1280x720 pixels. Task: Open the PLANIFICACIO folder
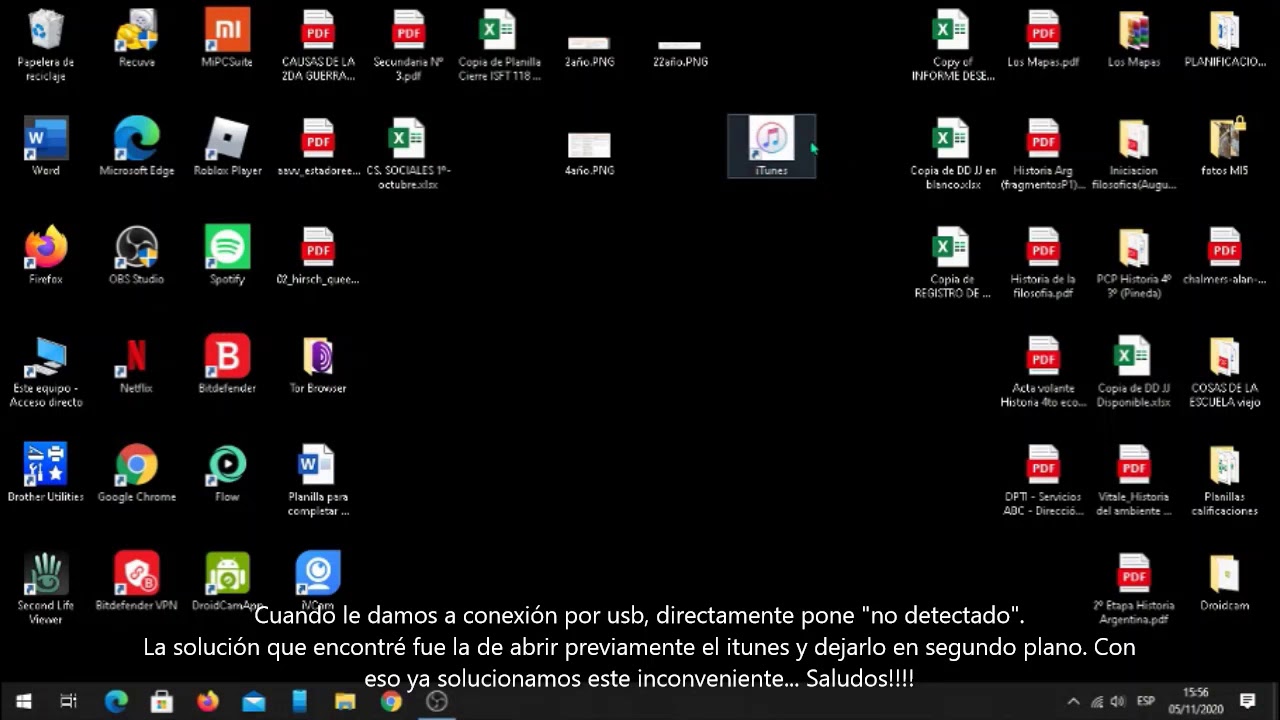tap(1225, 40)
